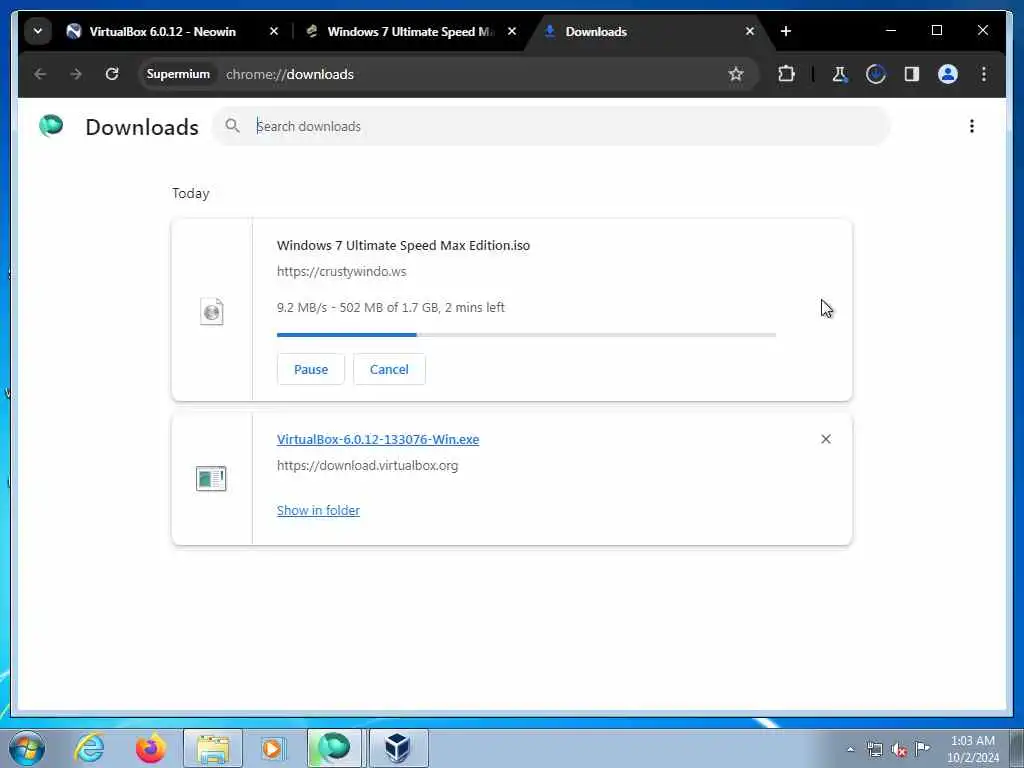The height and width of the screenshot is (768, 1024).
Task: Click Supermium browser taskbar button
Action: [334, 748]
